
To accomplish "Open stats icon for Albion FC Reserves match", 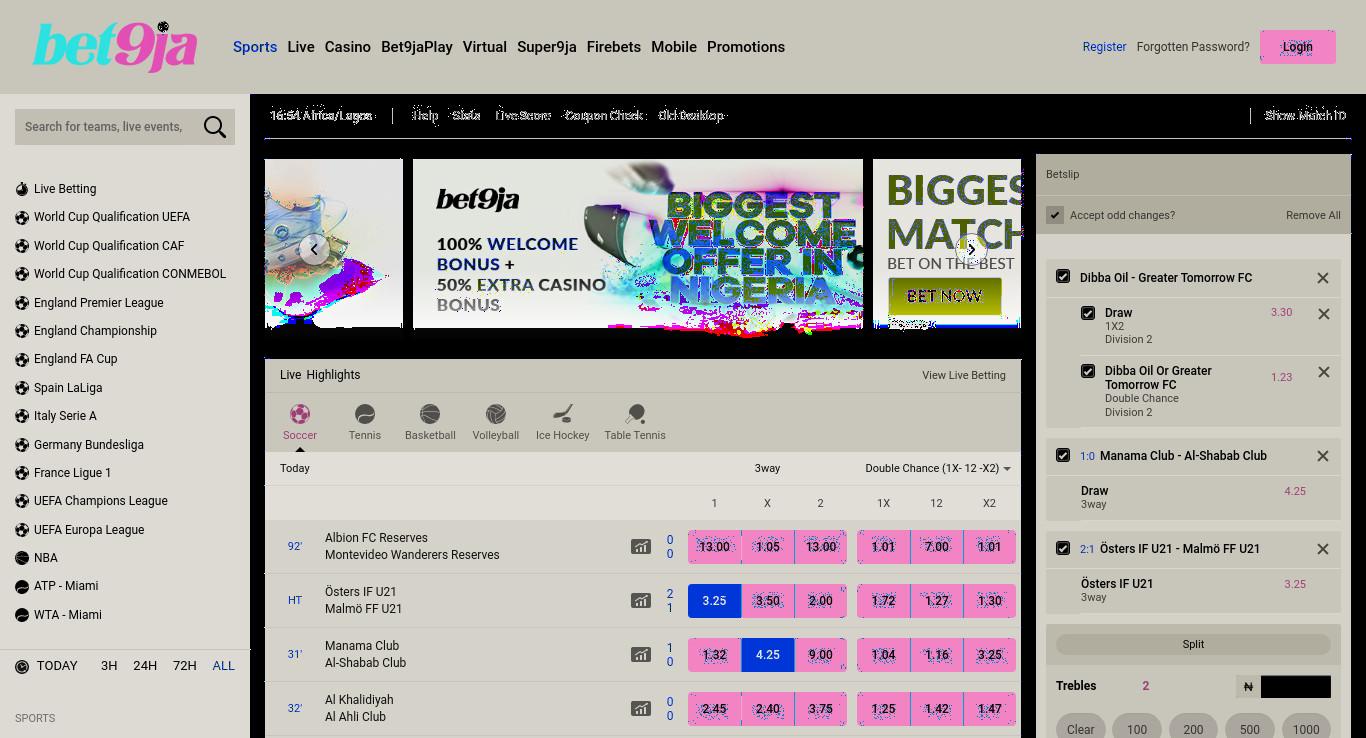I will 640,547.
